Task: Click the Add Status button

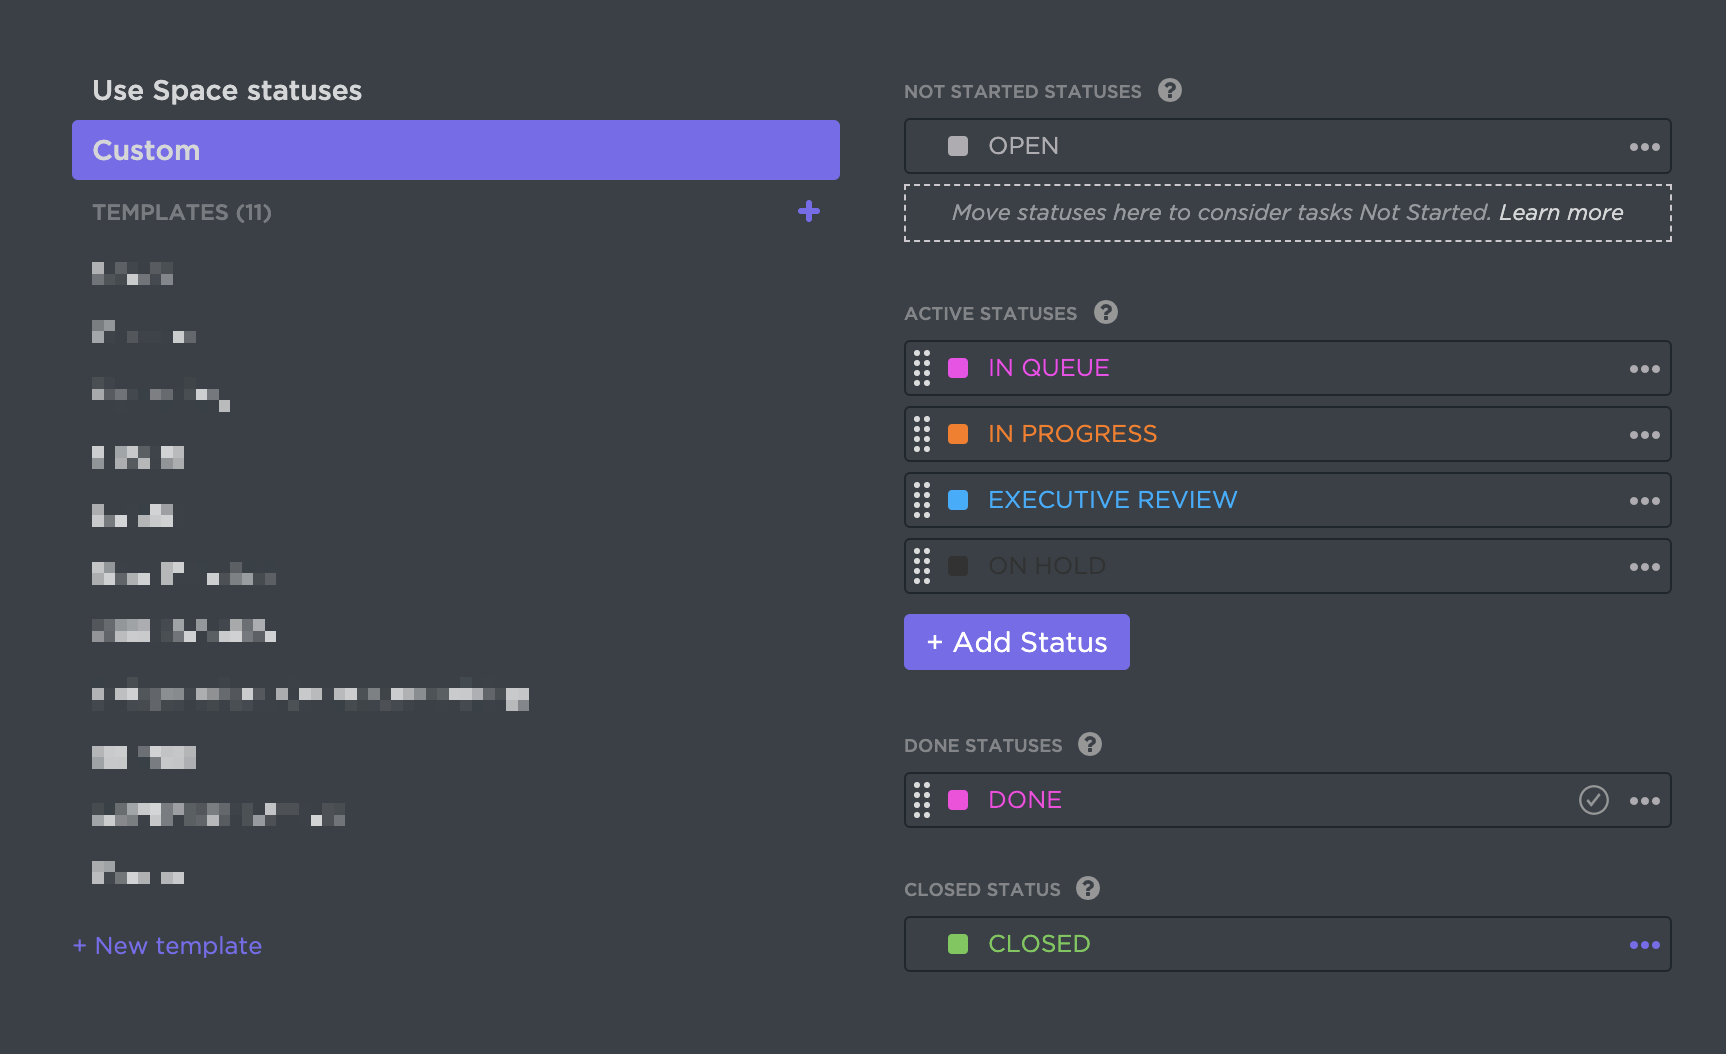Action: point(1017,642)
